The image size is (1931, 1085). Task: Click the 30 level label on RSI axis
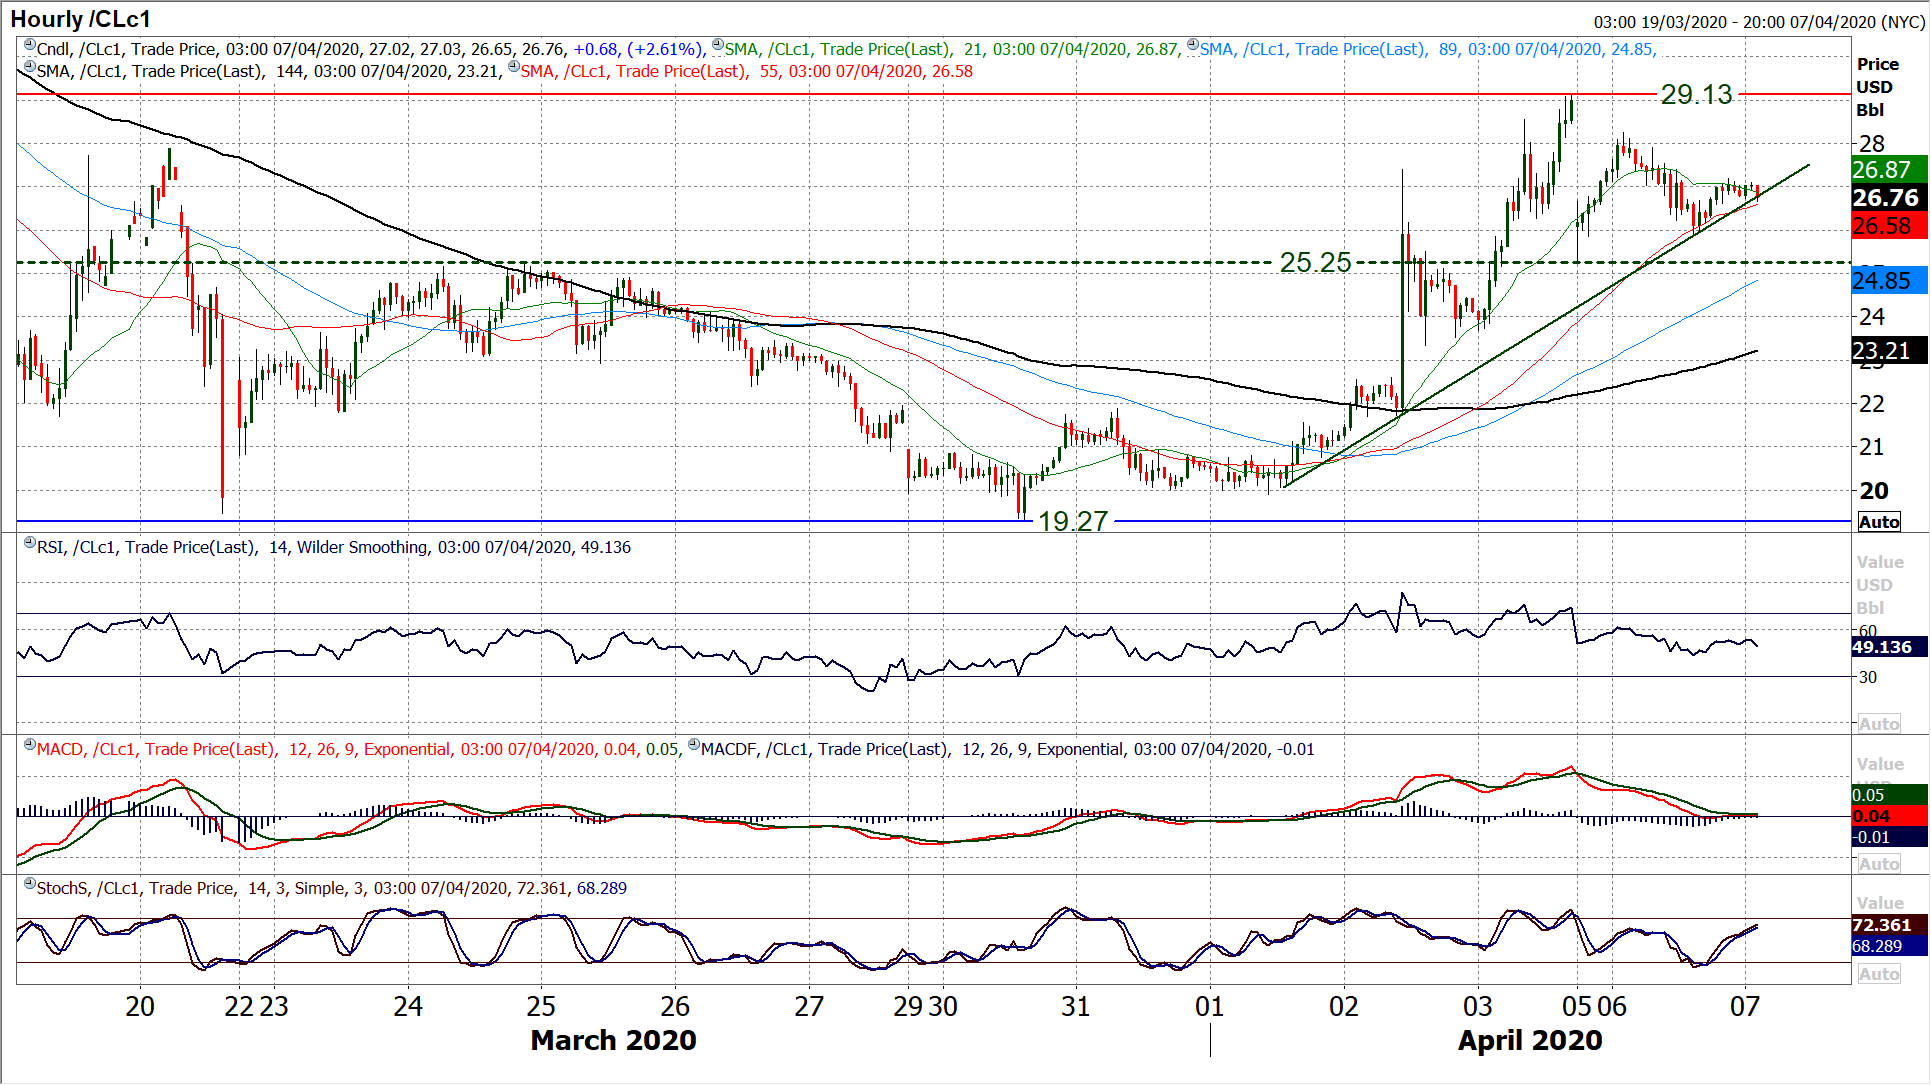(1867, 677)
